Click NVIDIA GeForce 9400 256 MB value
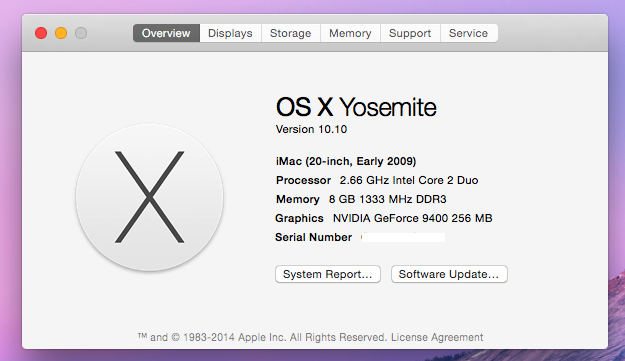The width and height of the screenshot is (625, 361). pos(413,218)
